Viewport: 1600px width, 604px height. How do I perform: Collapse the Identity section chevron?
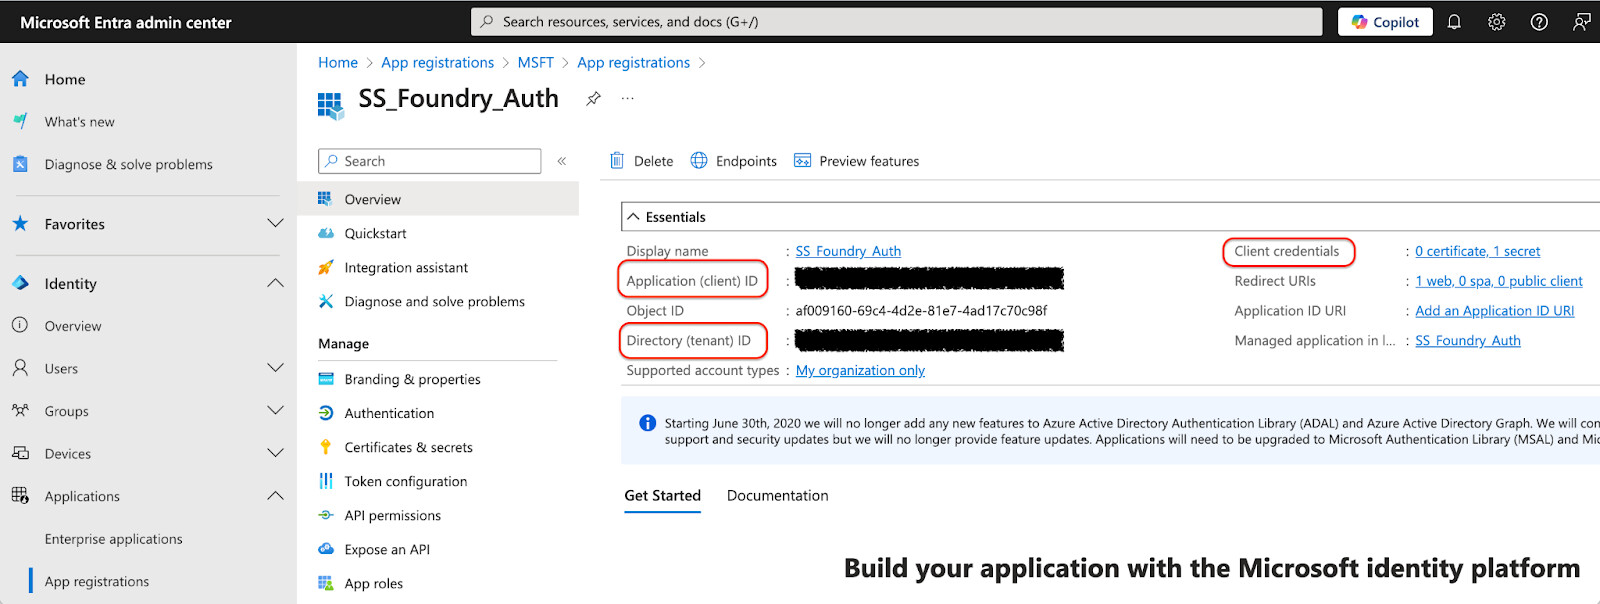[275, 283]
